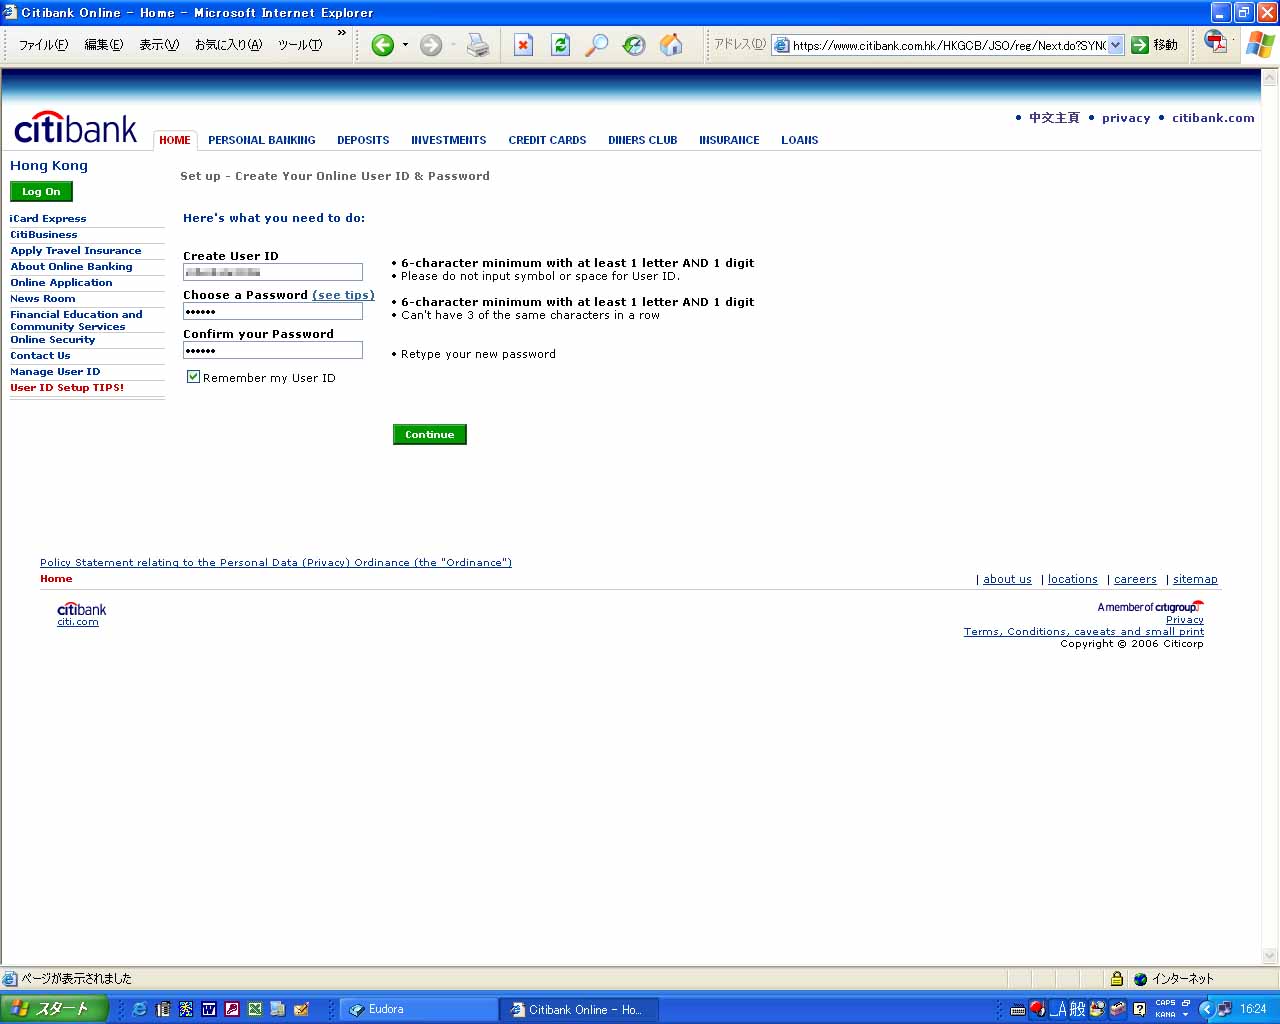Click the Adobe PDF toolbar icon
Image resolution: width=1280 pixels, height=1024 pixels.
[1216, 42]
